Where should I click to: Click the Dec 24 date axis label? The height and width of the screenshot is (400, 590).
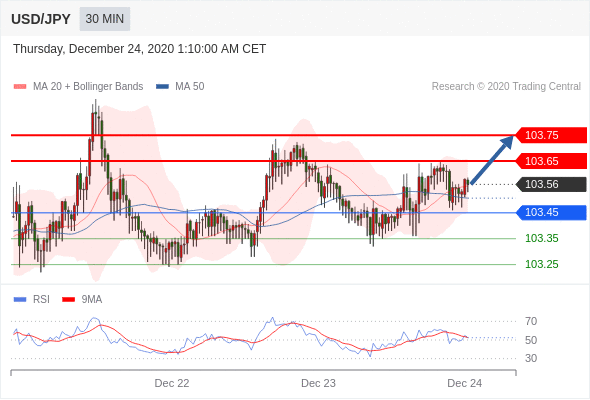coord(464,383)
